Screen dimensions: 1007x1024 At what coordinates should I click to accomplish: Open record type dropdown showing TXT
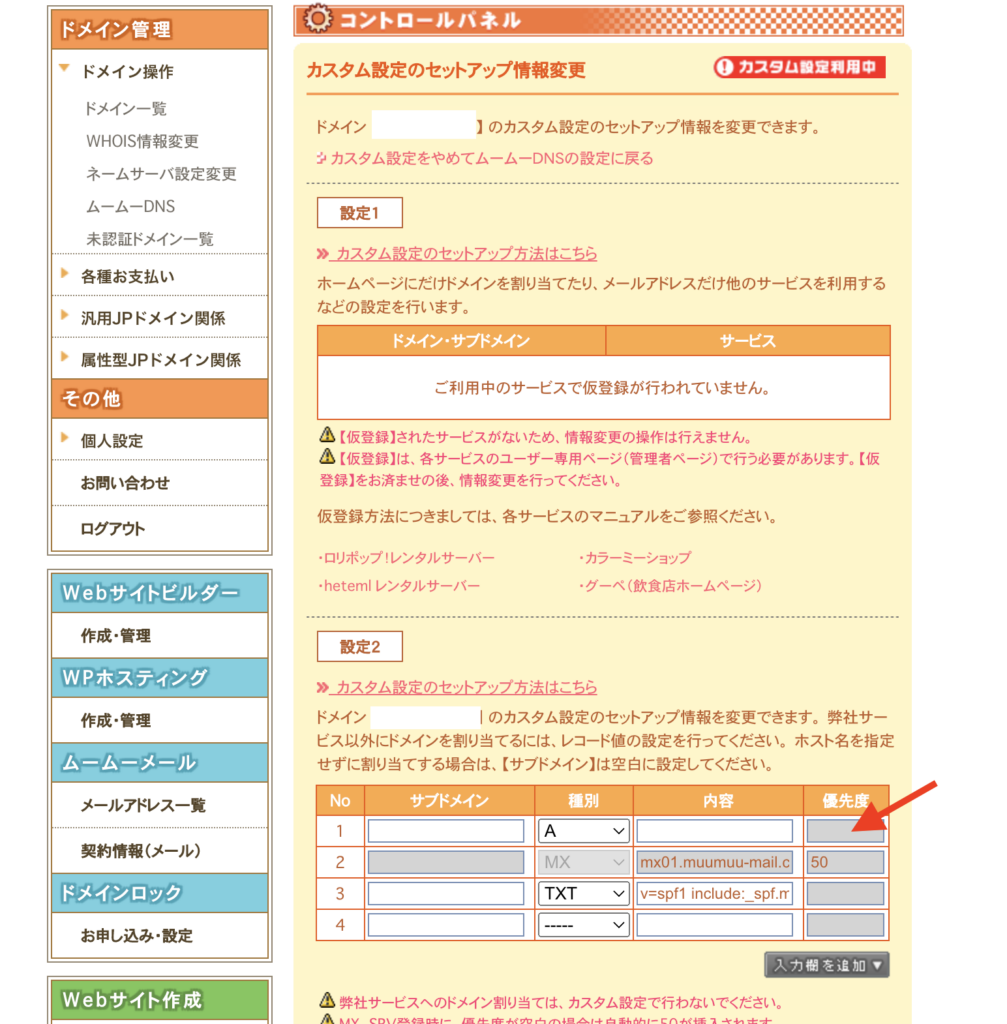tap(584, 893)
